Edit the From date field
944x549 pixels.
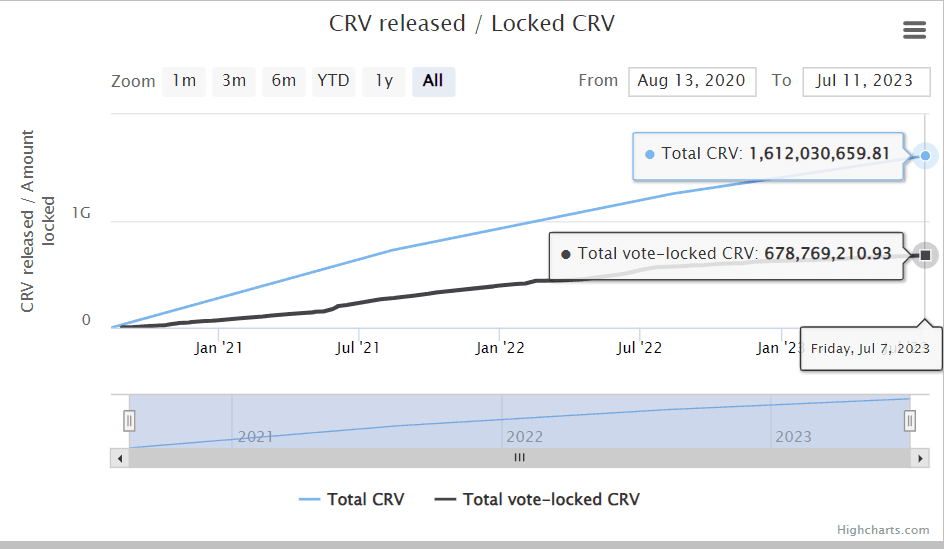point(692,81)
